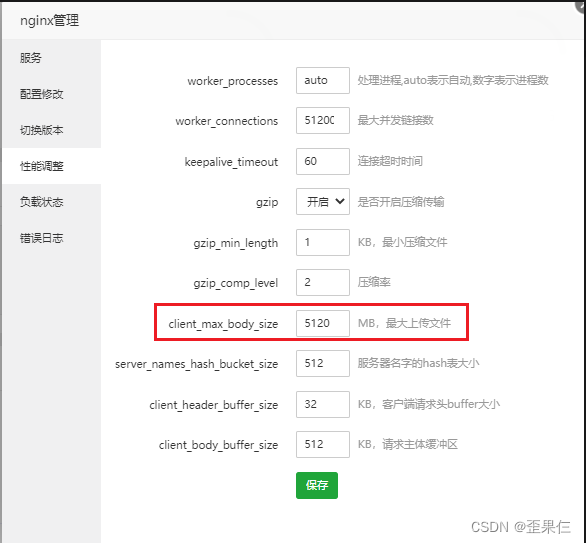Switch to 切换版本 tab
Viewport: 586px width, 543px height.
coord(52,130)
